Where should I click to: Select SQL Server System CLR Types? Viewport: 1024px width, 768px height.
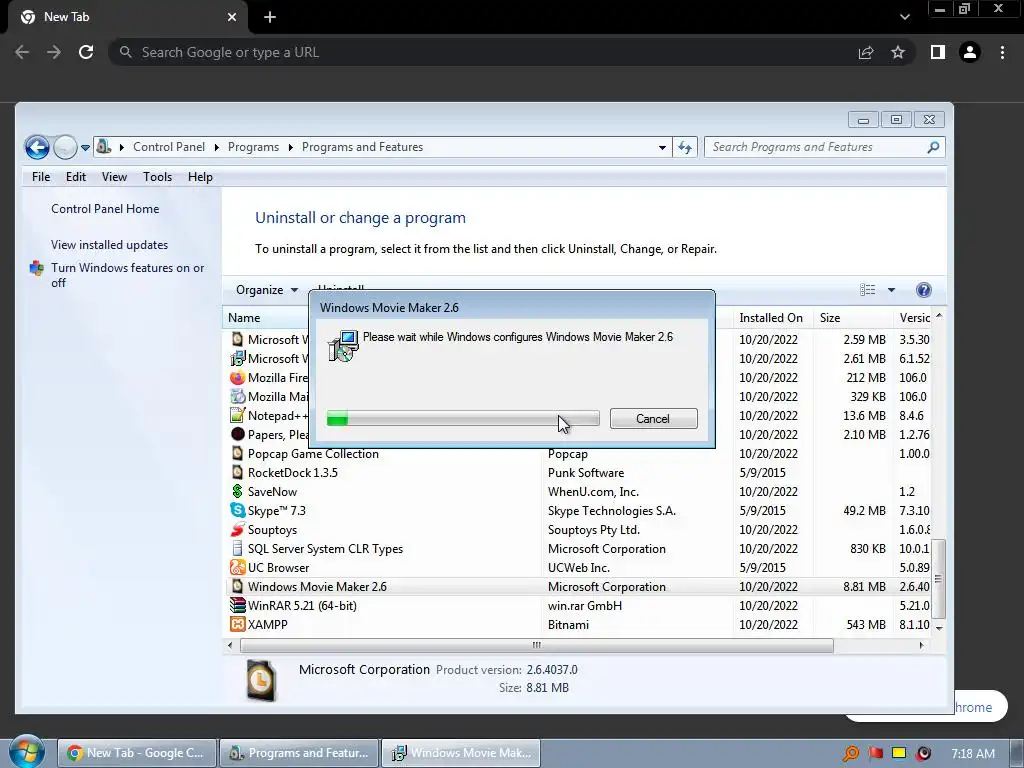(577, 549)
